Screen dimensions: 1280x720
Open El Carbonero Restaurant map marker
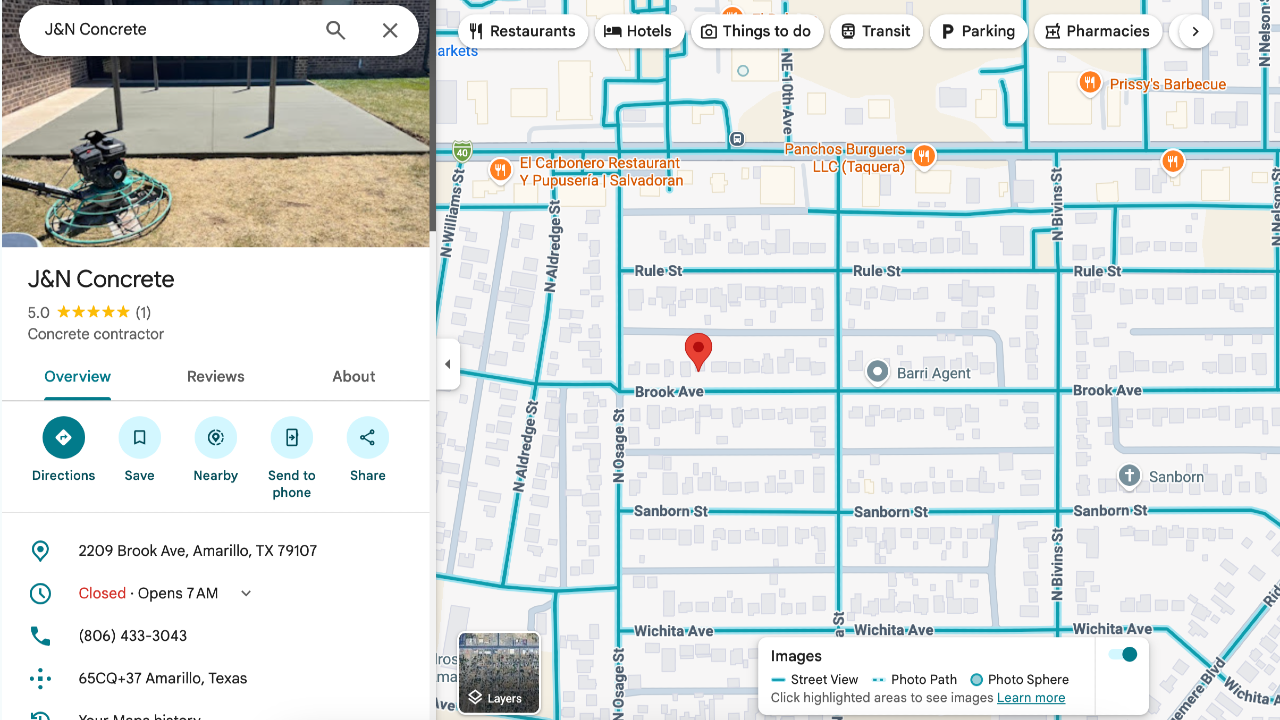click(x=501, y=170)
